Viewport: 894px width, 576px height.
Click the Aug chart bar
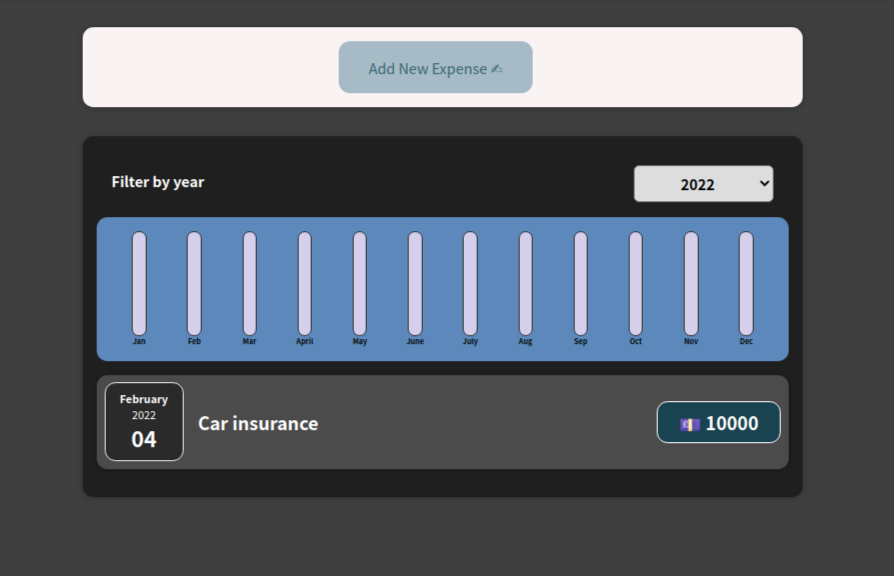pyautogui.click(x=526, y=283)
